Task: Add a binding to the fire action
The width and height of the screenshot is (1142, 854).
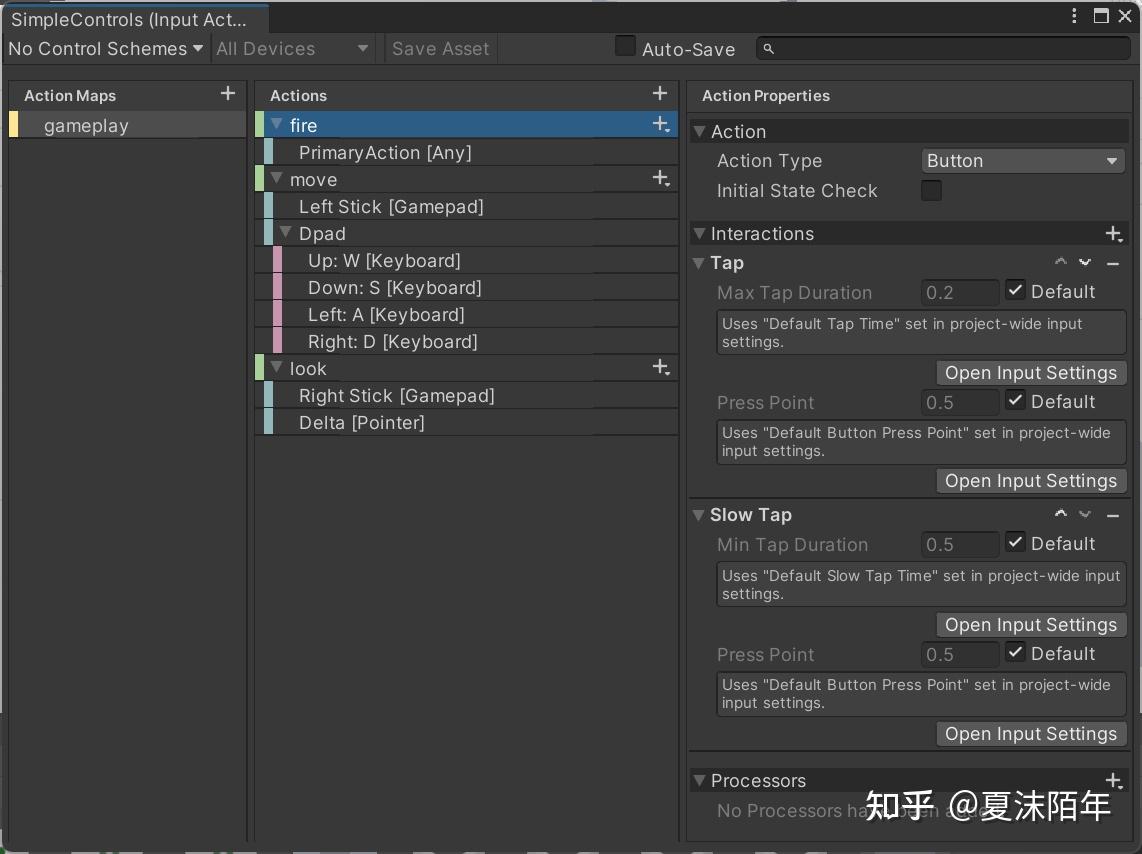Action: click(660, 124)
